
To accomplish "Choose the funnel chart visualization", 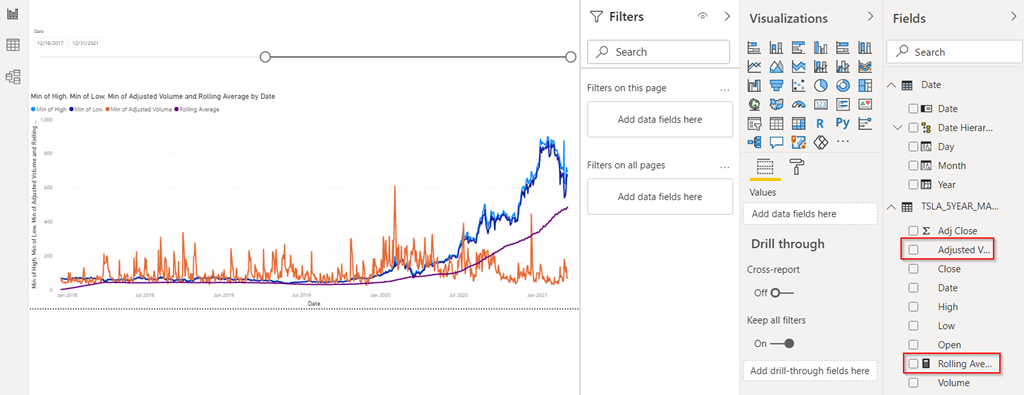I will pyautogui.click(x=776, y=86).
